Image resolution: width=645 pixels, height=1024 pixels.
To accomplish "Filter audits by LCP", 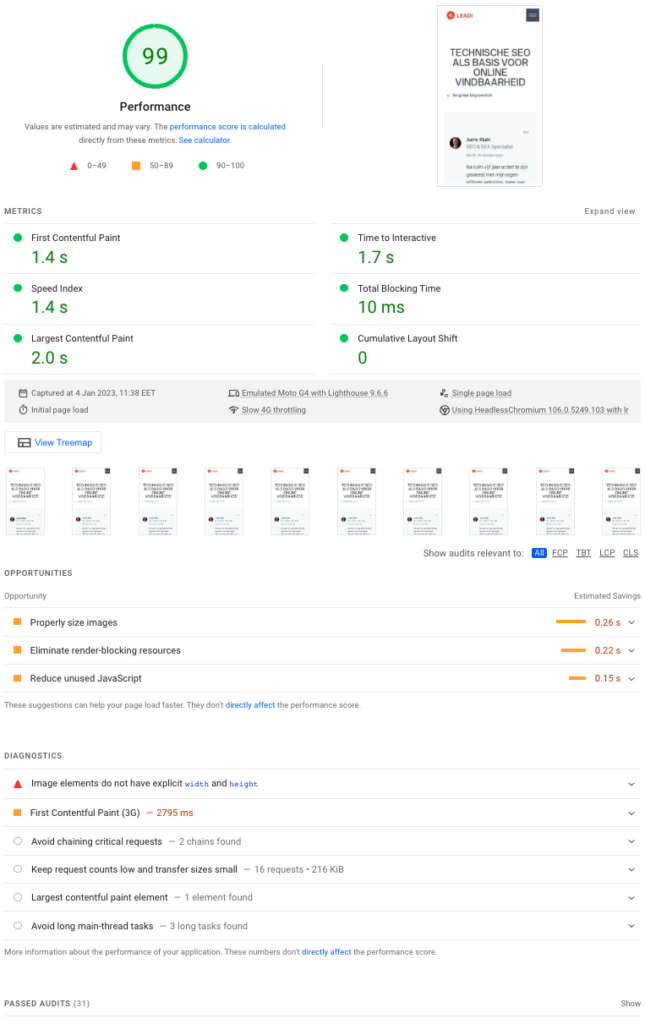I will click(607, 553).
